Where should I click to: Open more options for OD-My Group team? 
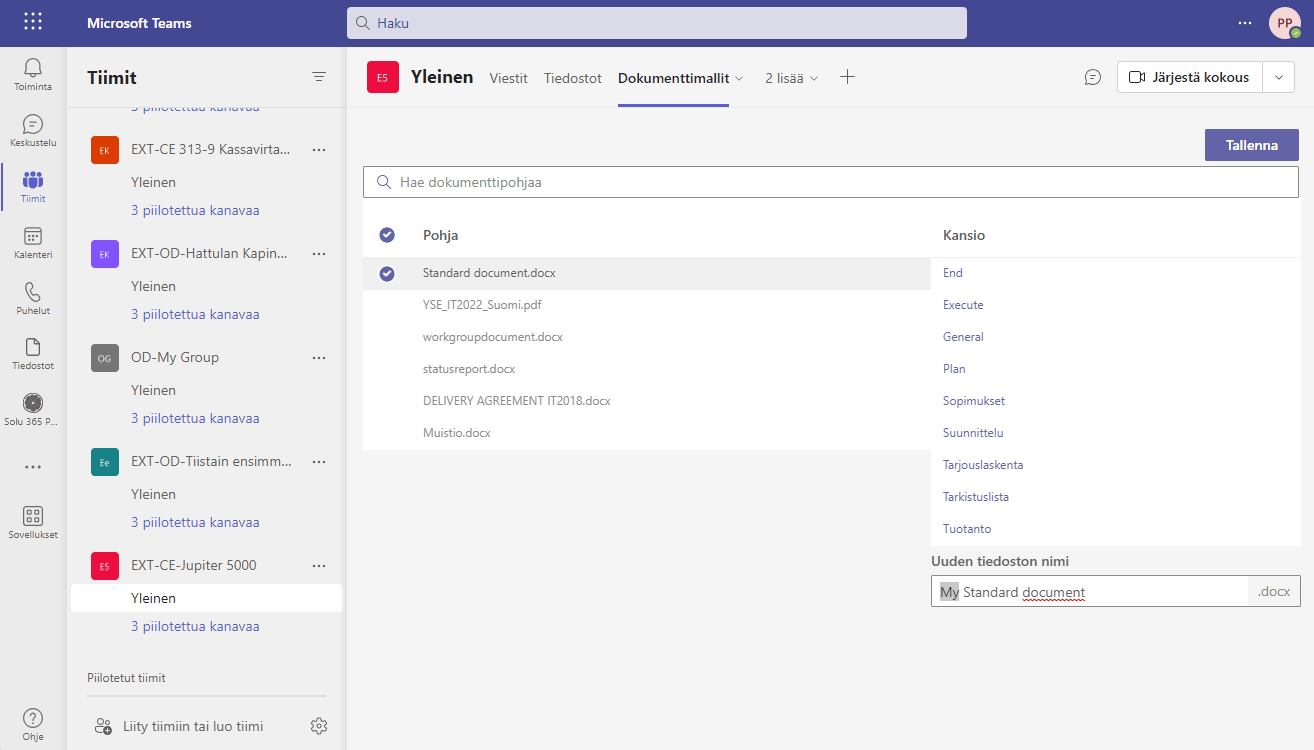click(x=319, y=357)
